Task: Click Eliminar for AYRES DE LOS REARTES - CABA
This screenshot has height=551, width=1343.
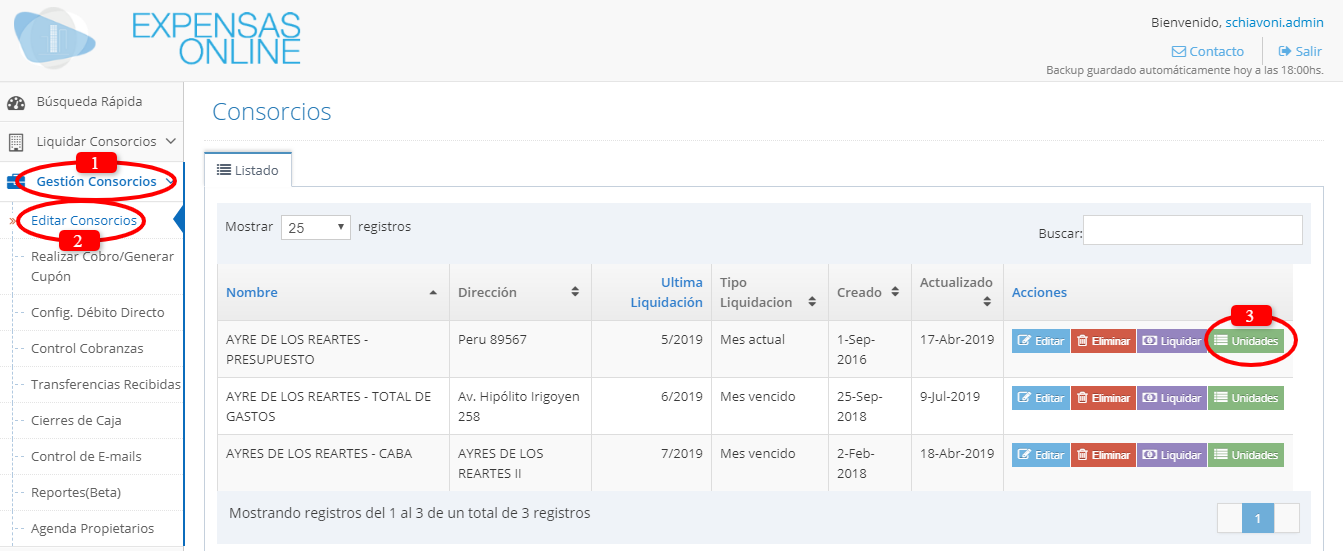Action: pyautogui.click(x=1103, y=455)
